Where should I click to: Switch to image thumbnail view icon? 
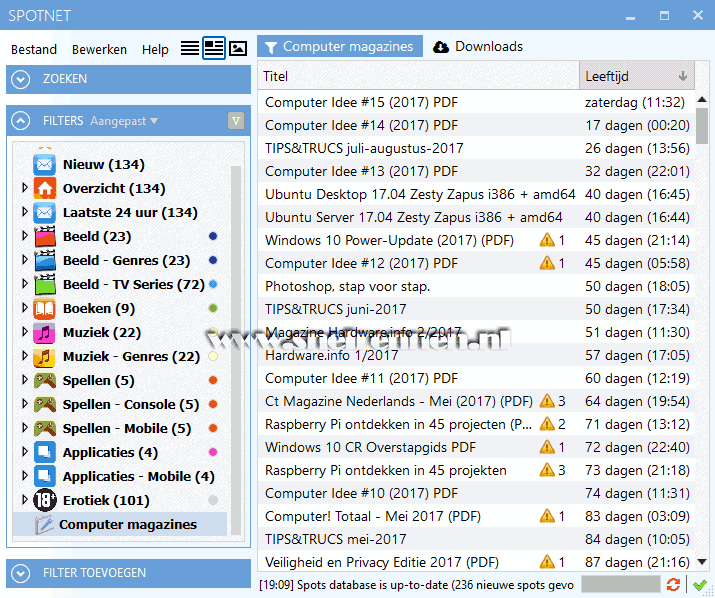(x=238, y=48)
